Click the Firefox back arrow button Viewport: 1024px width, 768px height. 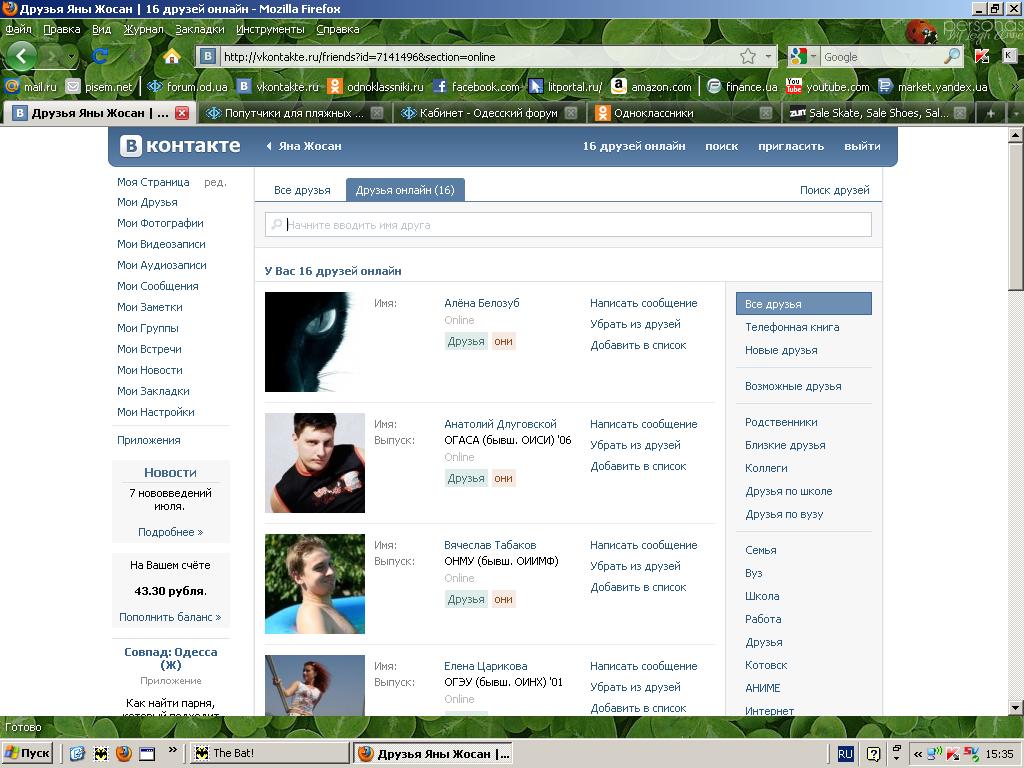[x=22, y=56]
